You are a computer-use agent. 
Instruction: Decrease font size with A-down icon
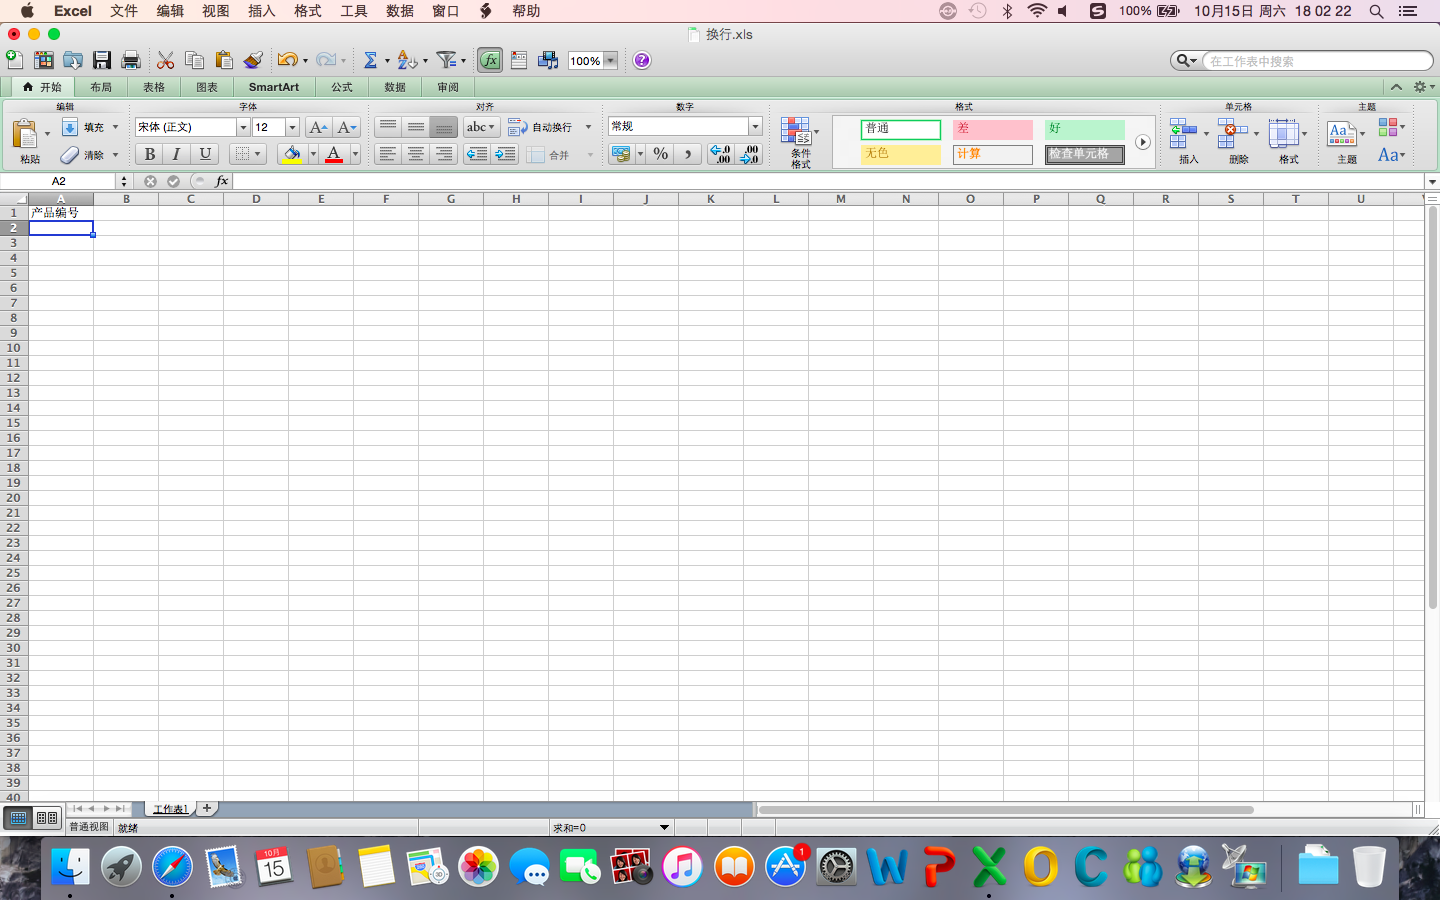pyautogui.click(x=347, y=127)
